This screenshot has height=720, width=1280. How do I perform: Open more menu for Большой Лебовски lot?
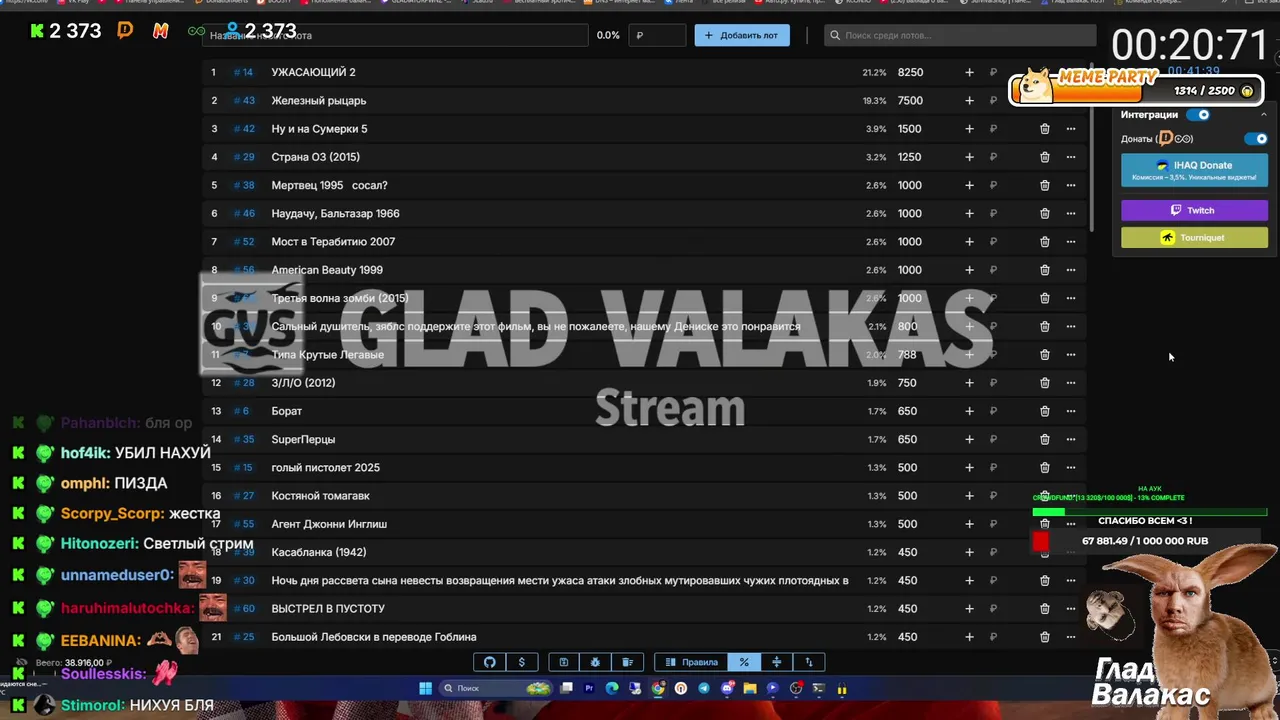1071,637
